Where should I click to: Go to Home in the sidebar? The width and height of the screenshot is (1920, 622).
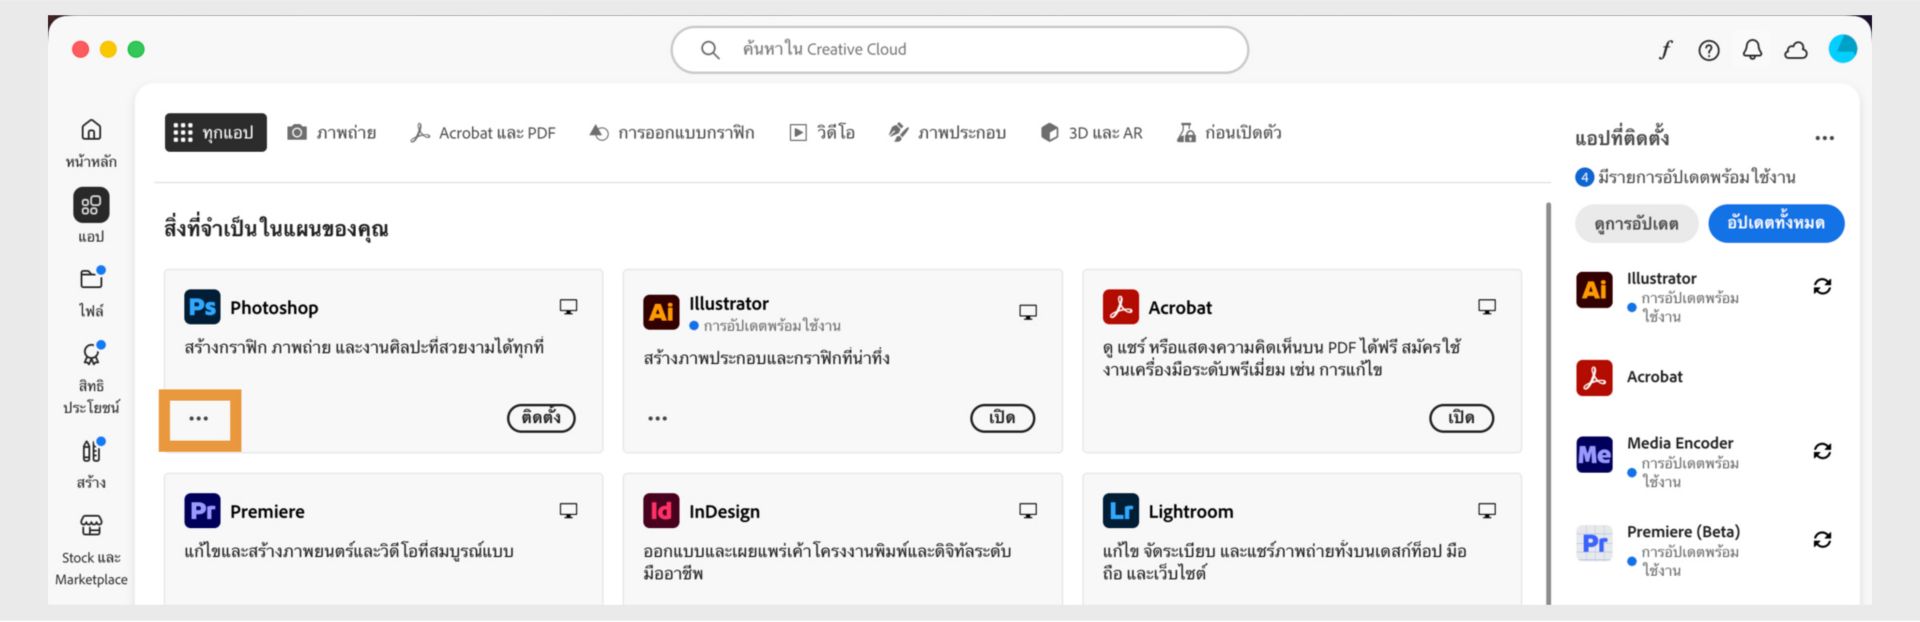(91, 143)
